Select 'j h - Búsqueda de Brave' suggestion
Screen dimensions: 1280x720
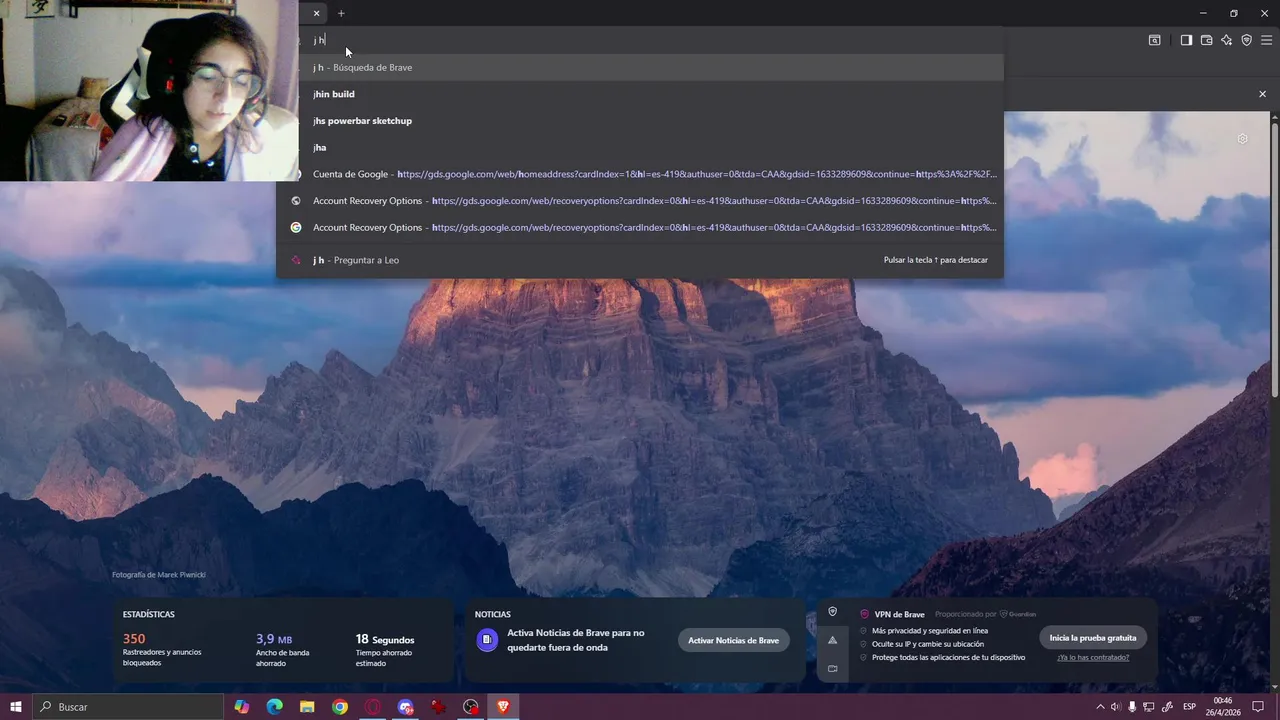tap(640, 67)
